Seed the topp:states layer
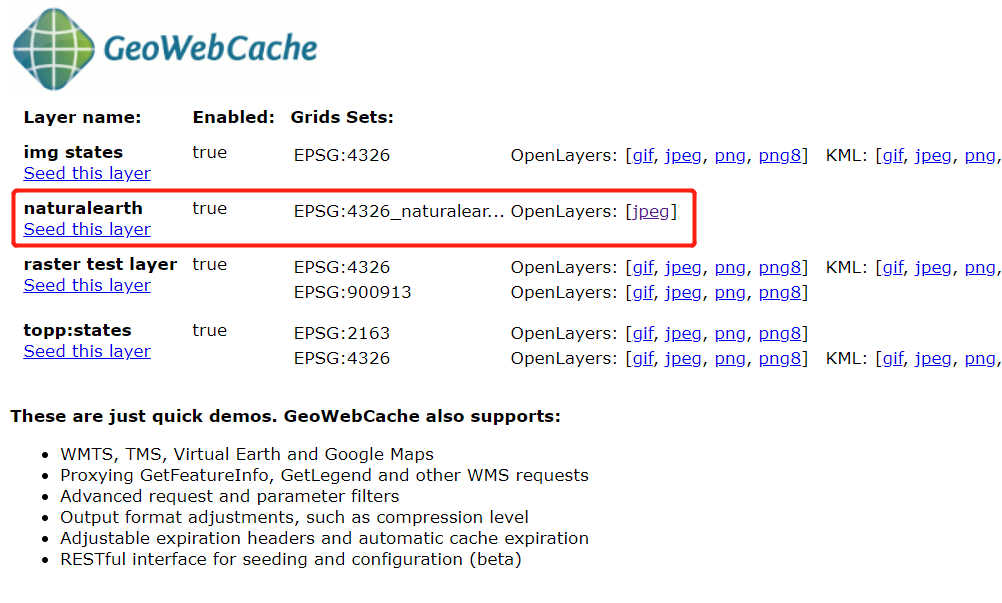Screen dimensions: 1002x603 pos(86,351)
